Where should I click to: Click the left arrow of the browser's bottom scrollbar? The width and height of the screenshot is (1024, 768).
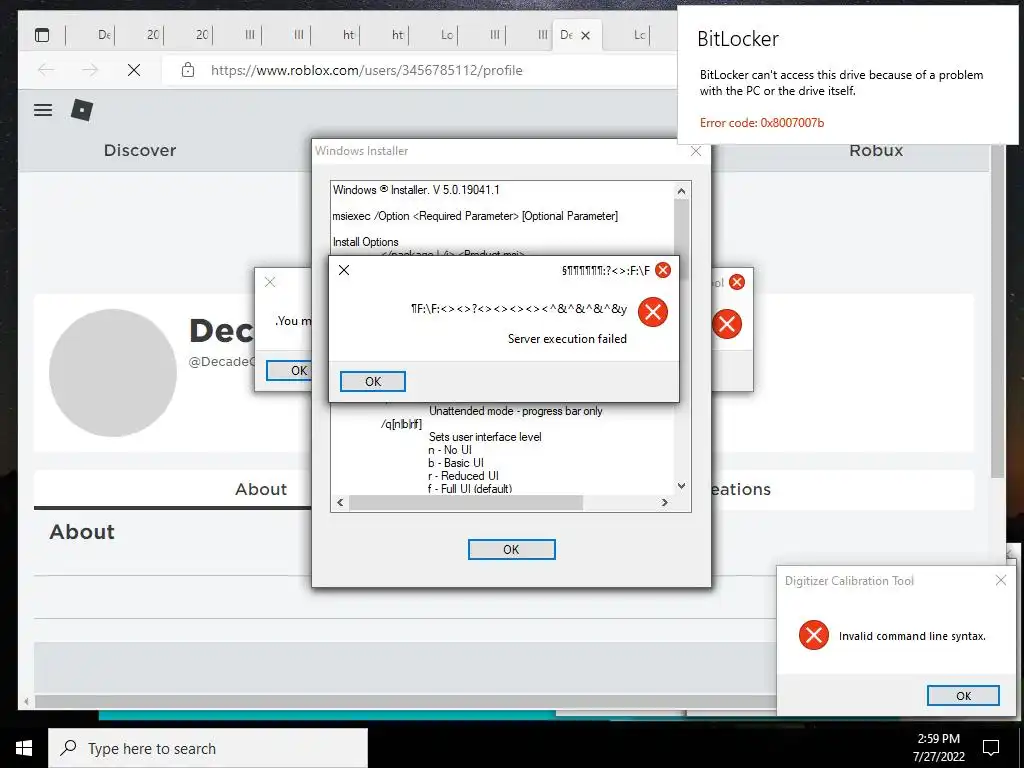[26, 702]
